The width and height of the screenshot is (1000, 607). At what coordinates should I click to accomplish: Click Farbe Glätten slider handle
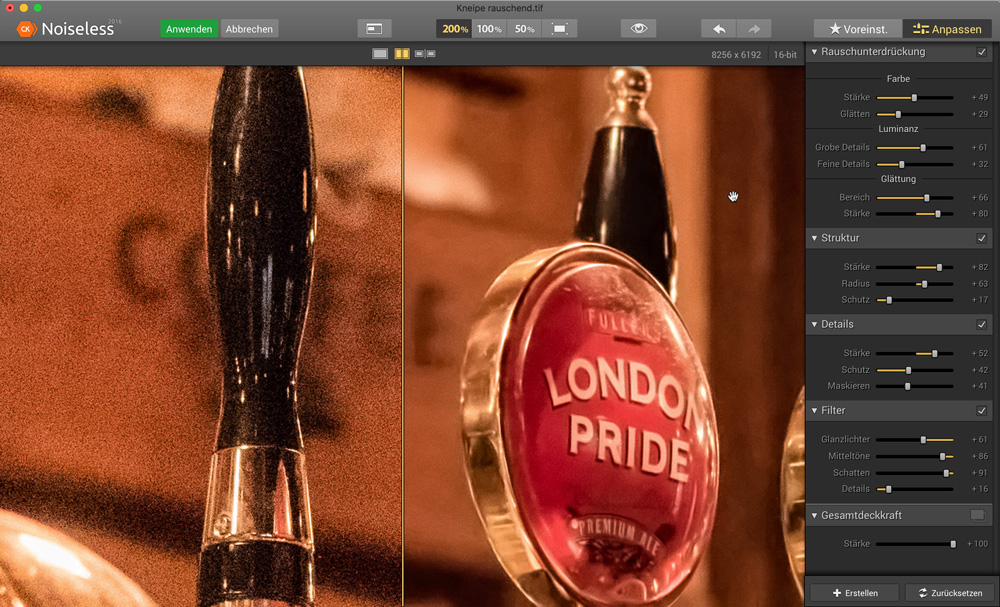click(x=899, y=114)
